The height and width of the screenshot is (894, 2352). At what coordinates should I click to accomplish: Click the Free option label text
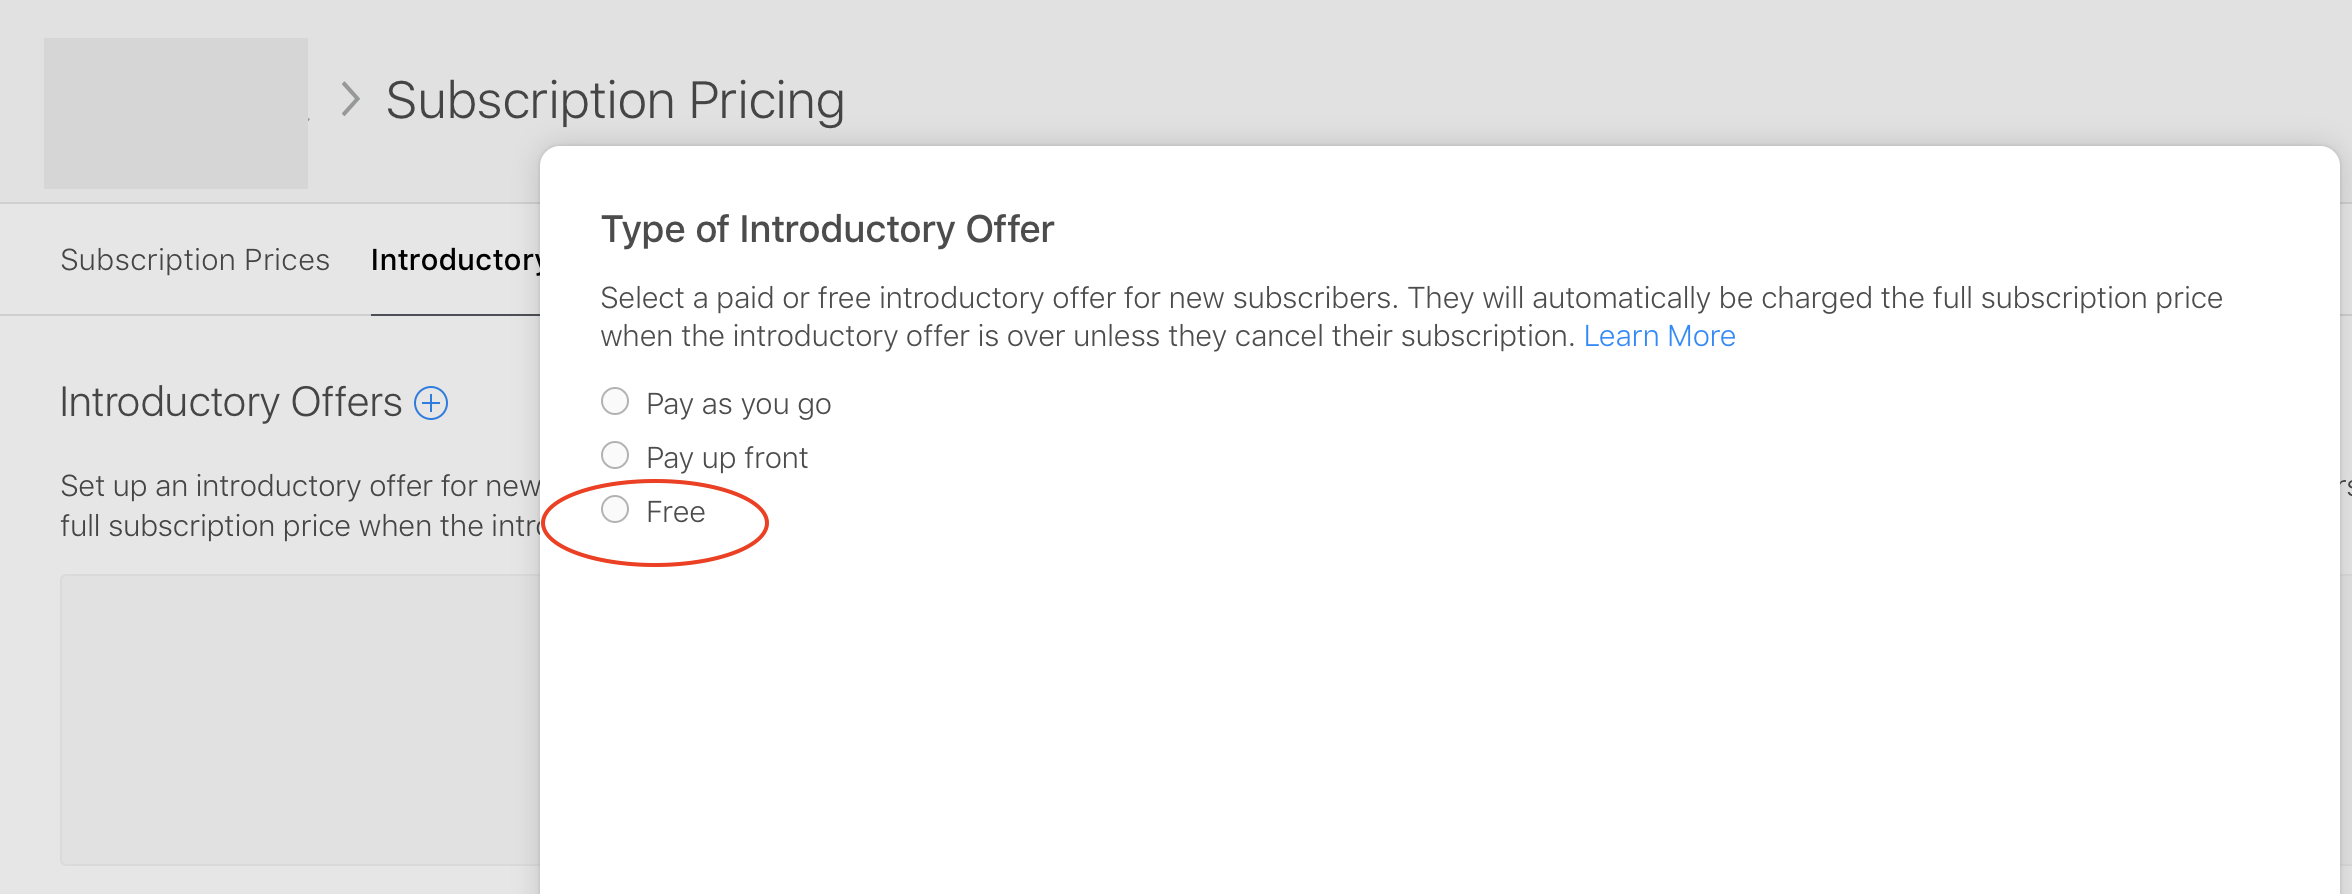pyautogui.click(x=676, y=512)
